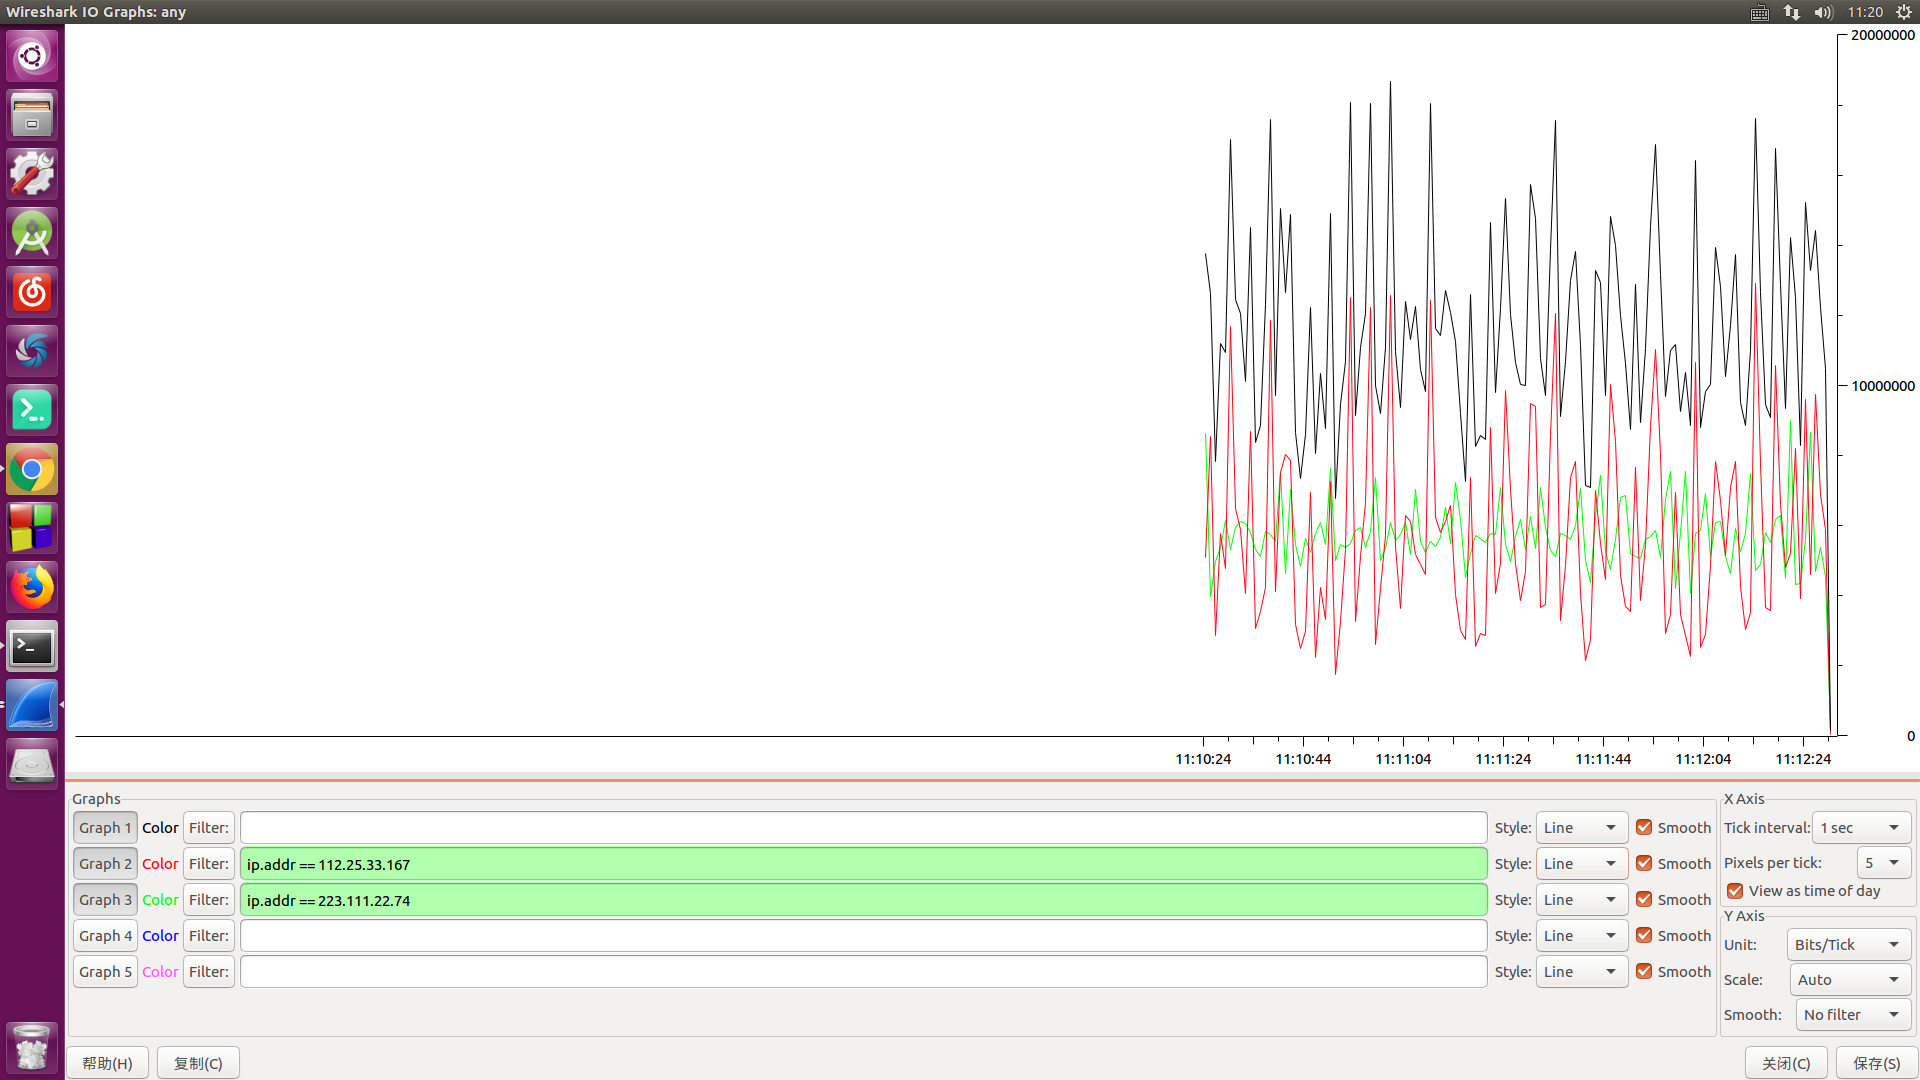Click the 关闭(C) close button
The width and height of the screenshot is (1920, 1080).
point(1786,1063)
